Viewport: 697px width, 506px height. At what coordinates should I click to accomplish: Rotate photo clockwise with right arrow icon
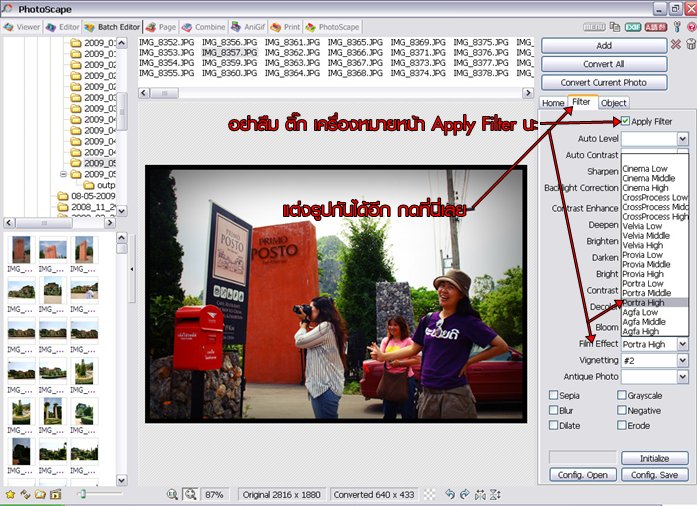coord(465,494)
